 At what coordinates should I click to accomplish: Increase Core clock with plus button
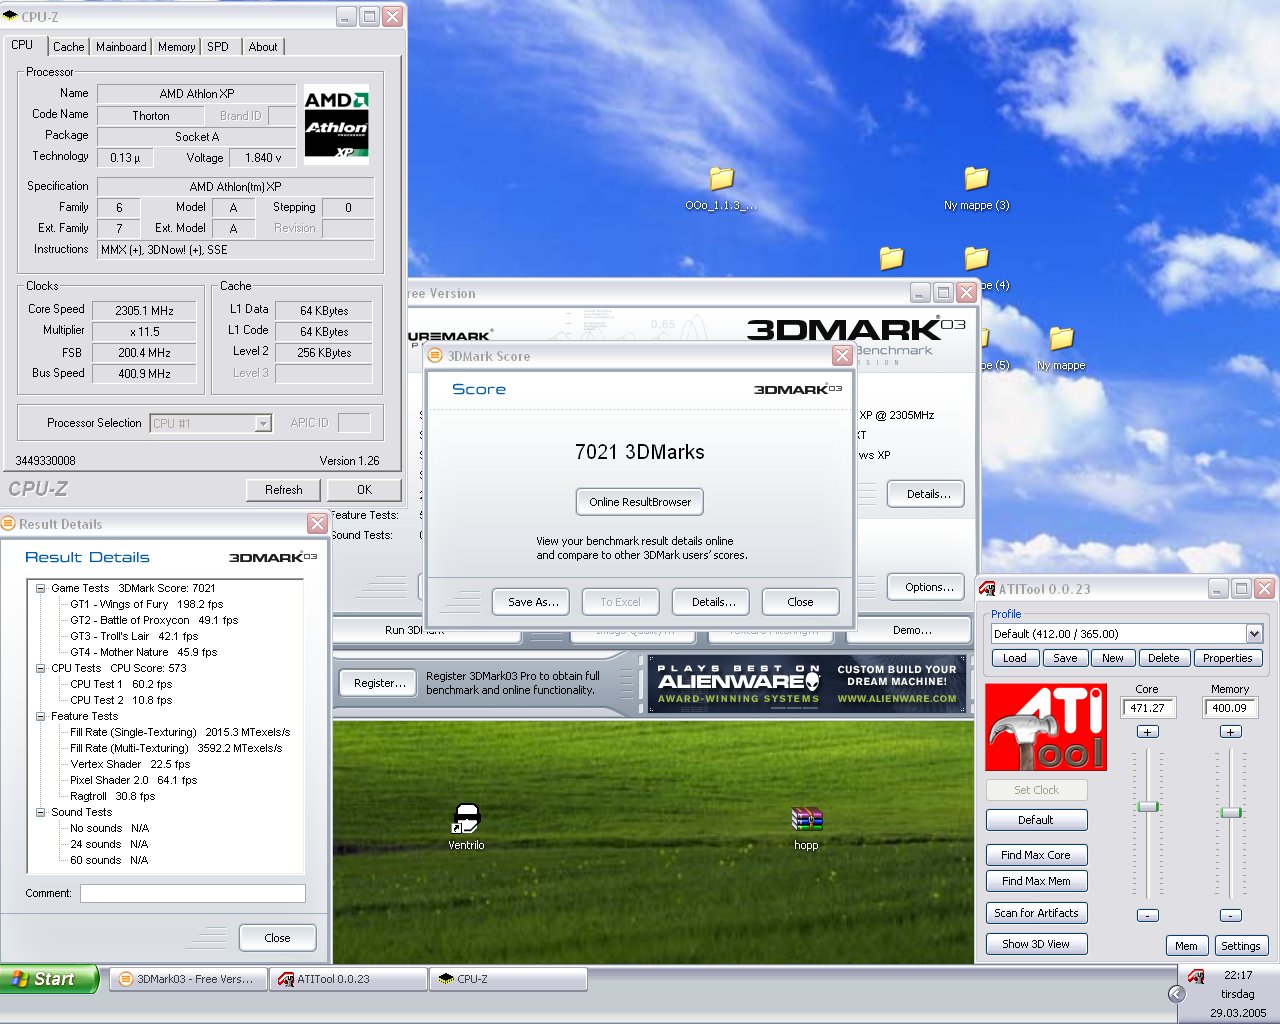click(x=1148, y=732)
